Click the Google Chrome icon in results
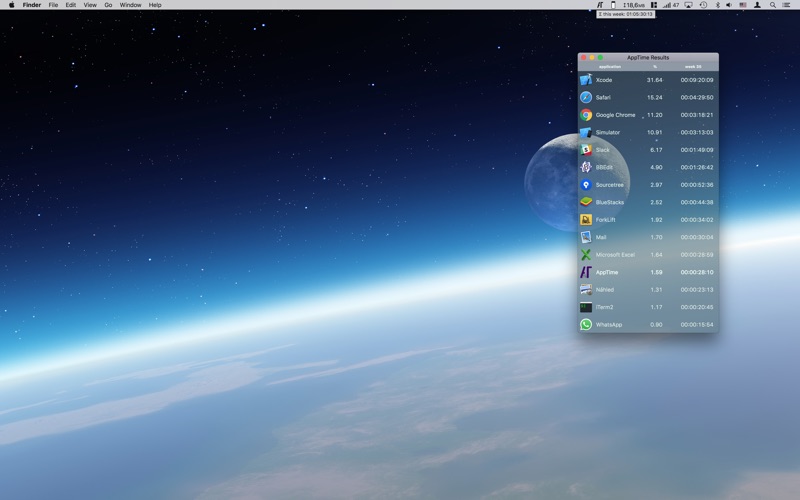This screenshot has width=800, height=500. pyautogui.click(x=586, y=115)
